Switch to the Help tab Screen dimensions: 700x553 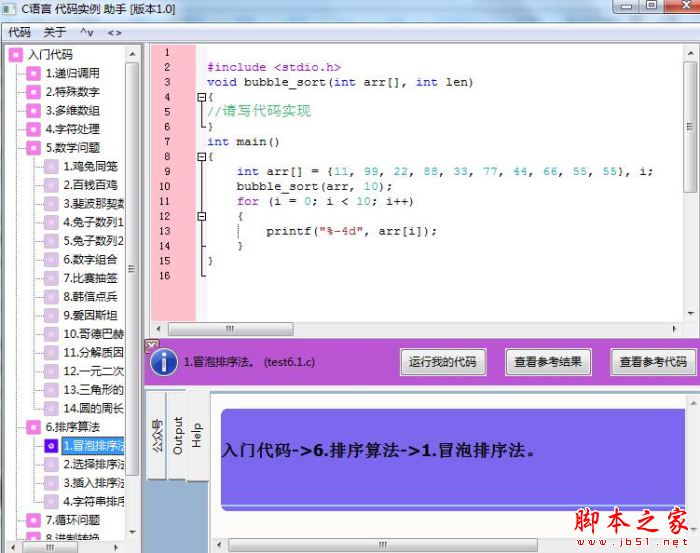coord(196,436)
